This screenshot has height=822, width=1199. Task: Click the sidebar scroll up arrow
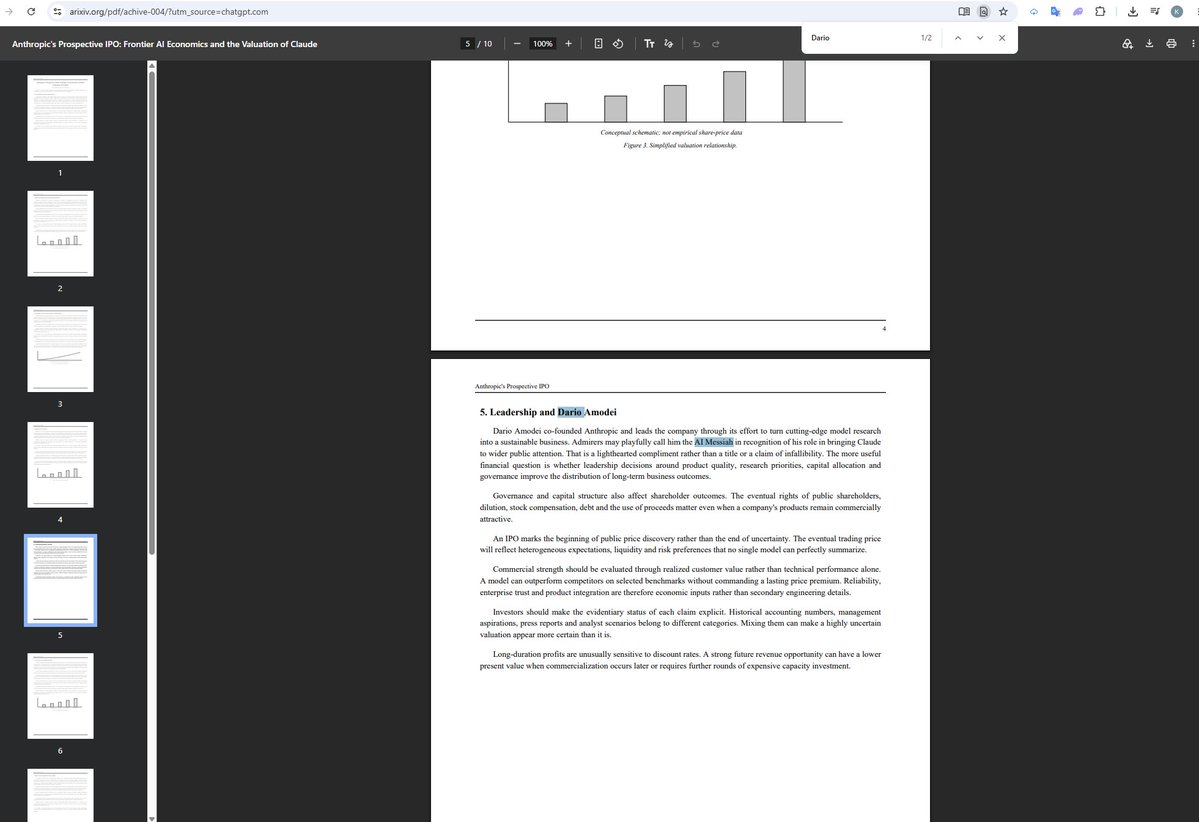pos(151,66)
